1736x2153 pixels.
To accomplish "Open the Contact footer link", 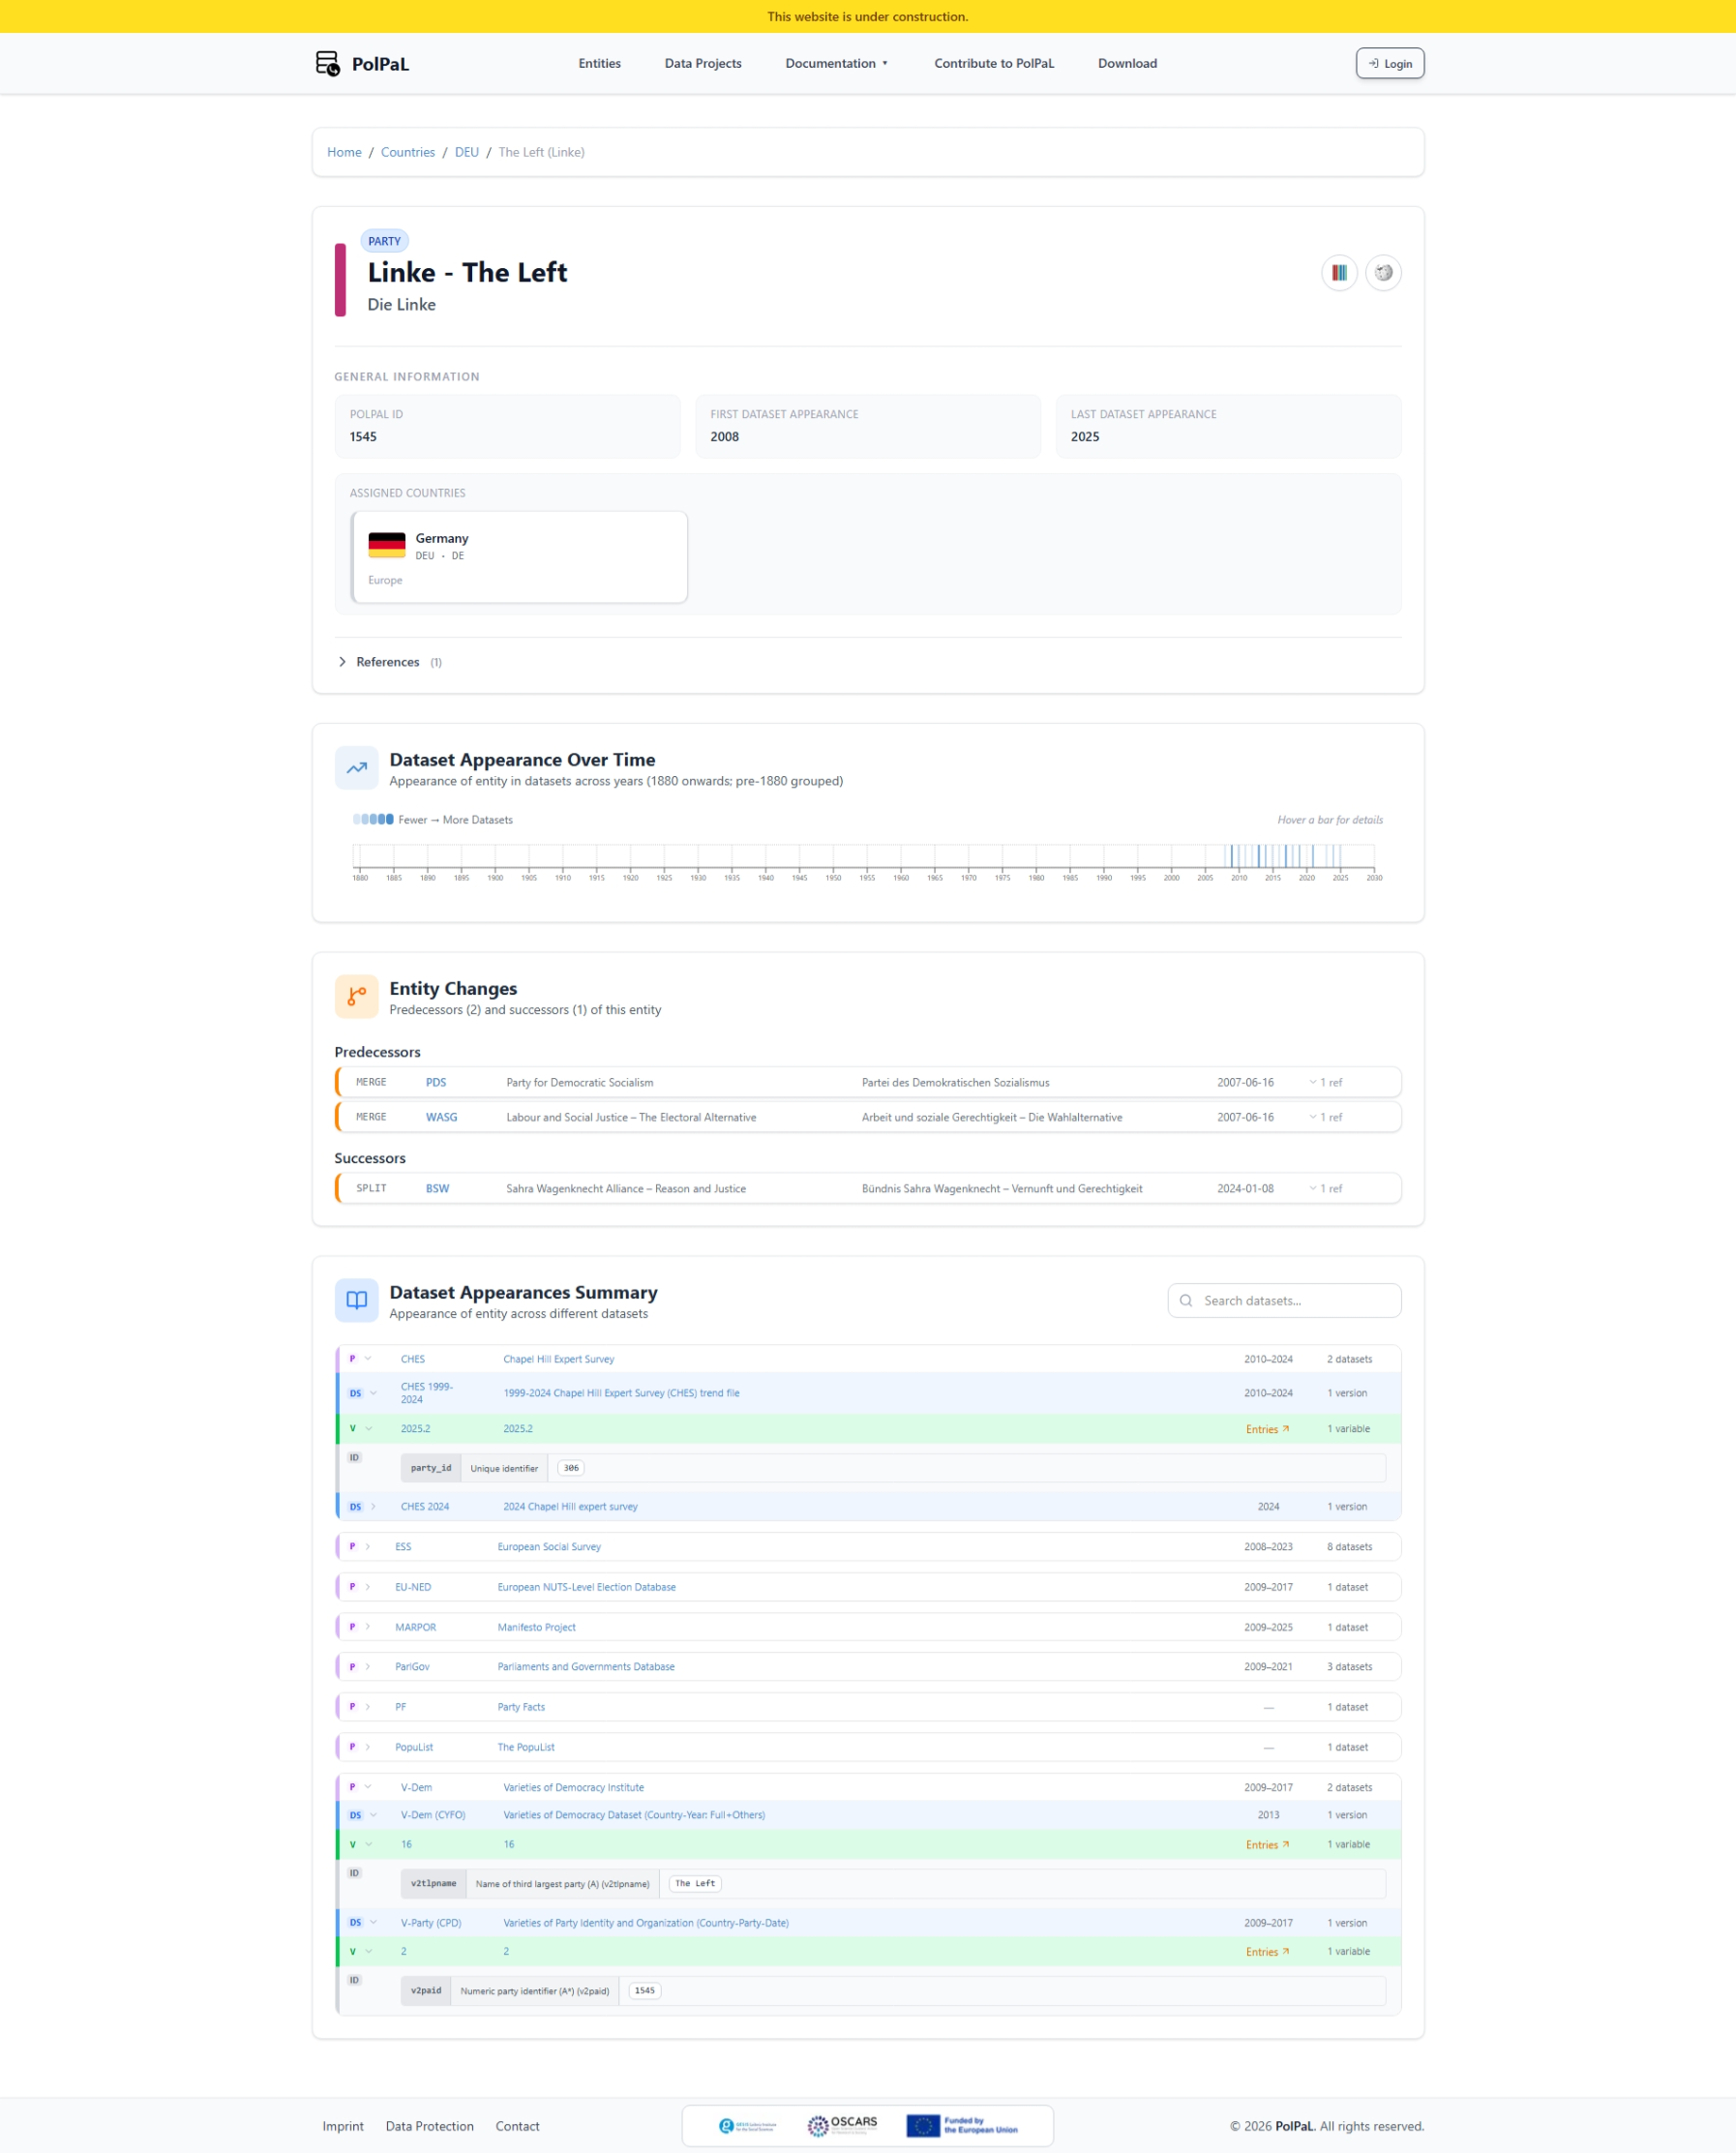I will 518,2126.
